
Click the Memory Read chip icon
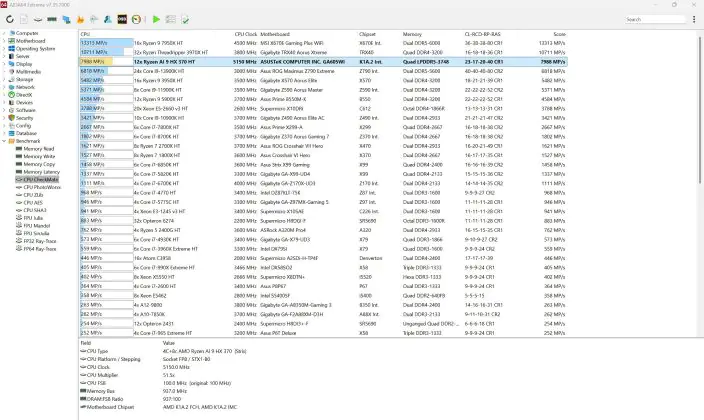(x=19, y=149)
